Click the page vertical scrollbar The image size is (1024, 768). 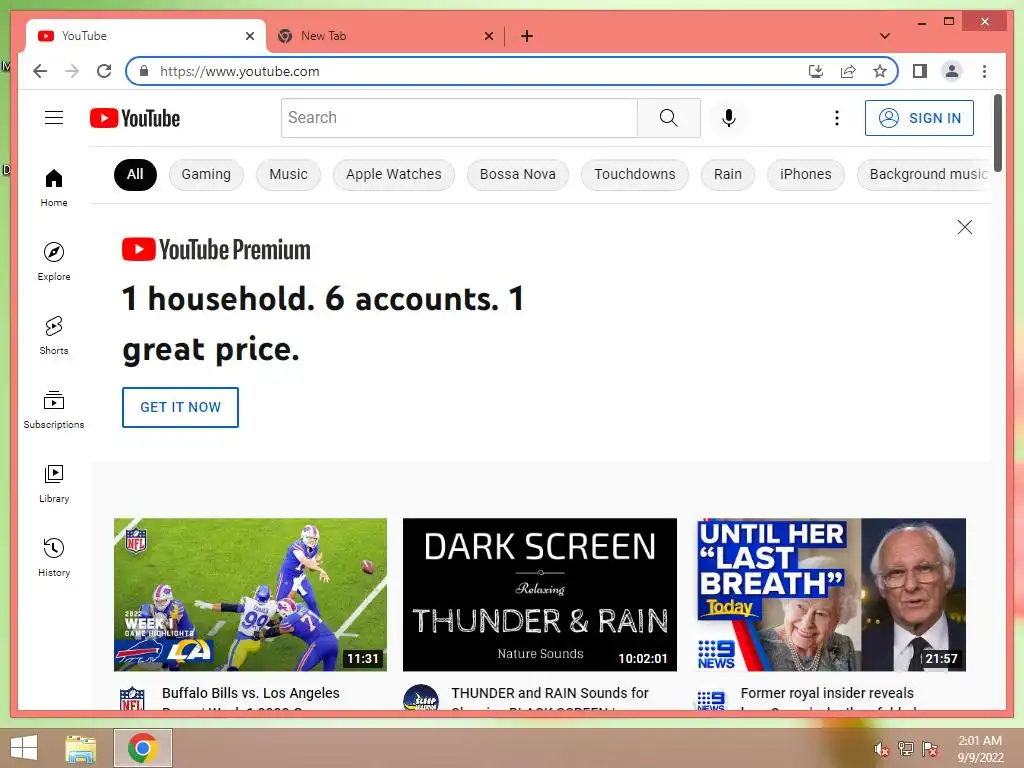998,133
